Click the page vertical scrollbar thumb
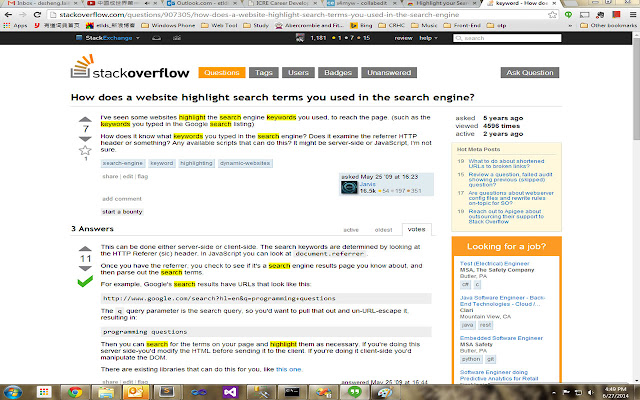This screenshot has height=400, width=640. (636, 88)
